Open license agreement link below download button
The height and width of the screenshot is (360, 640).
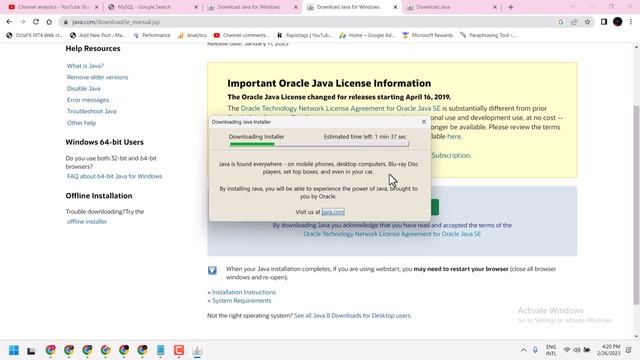pos(392,234)
